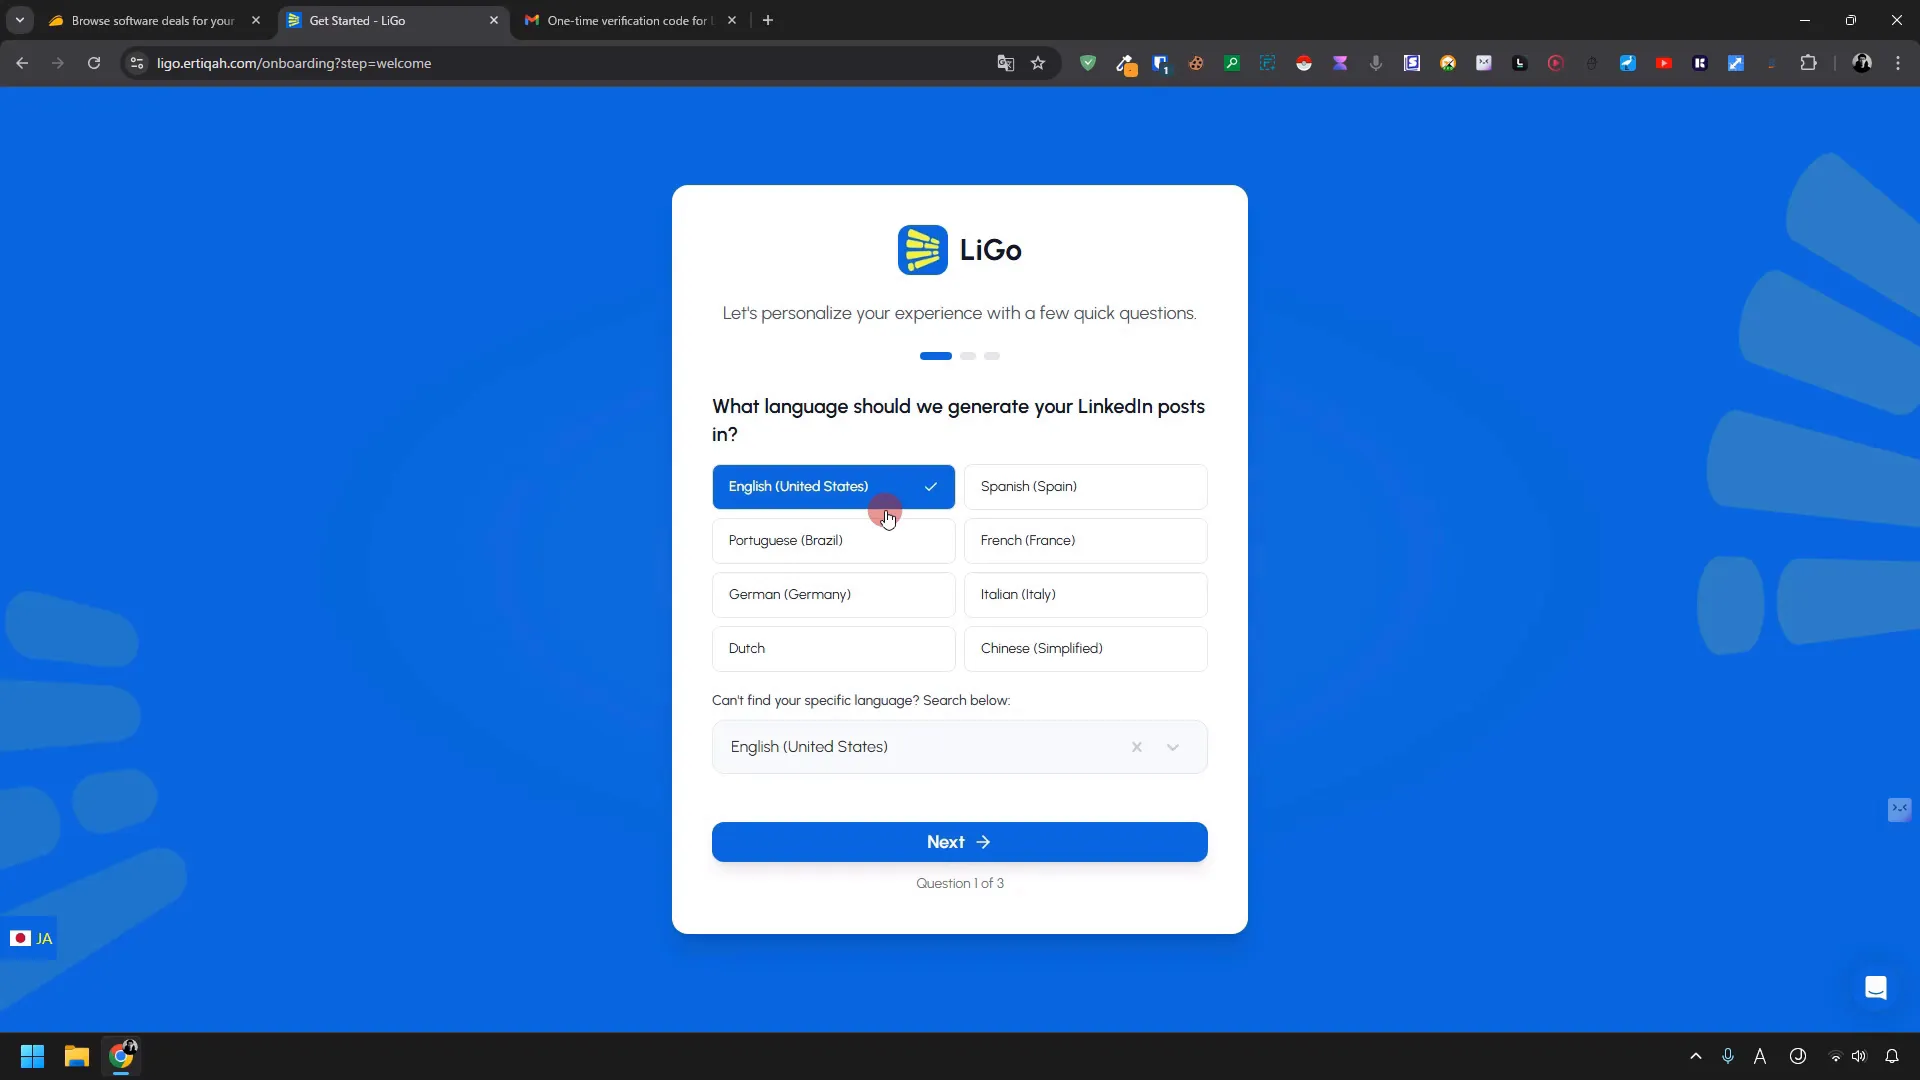The height and width of the screenshot is (1080, 1920).
Task: Choose Chinese (Simplified) language option
Action: [1085, 648]
